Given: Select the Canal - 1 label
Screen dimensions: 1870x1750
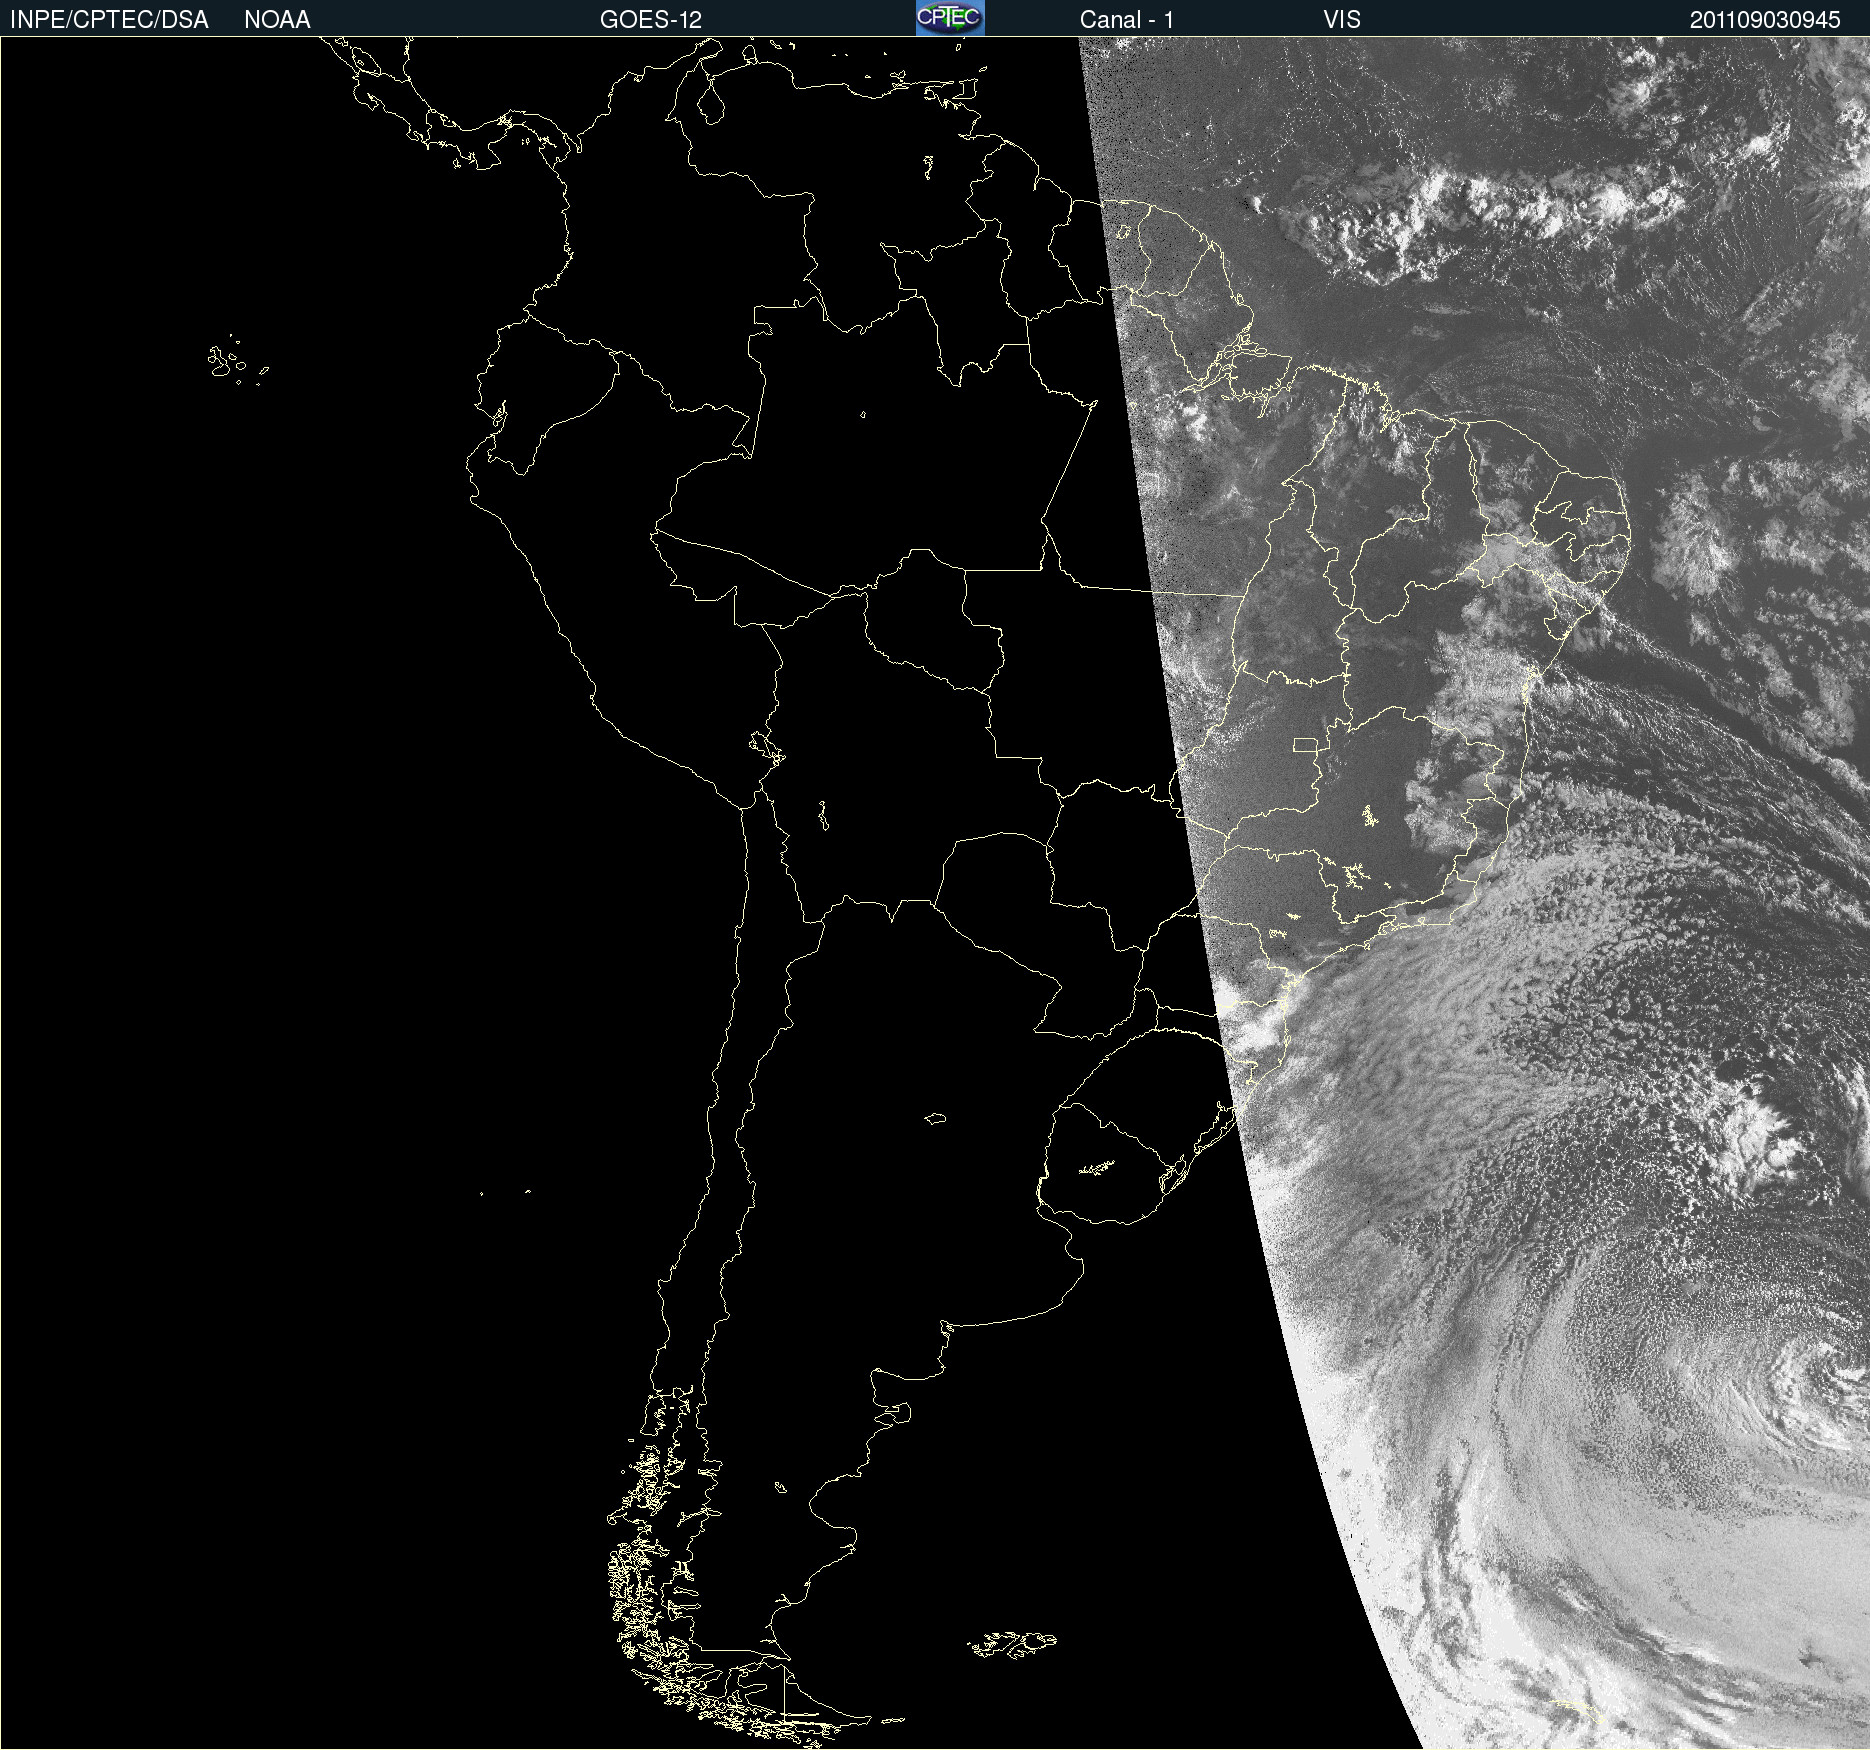Looking at the screenshot, I should coord(1126,20).
